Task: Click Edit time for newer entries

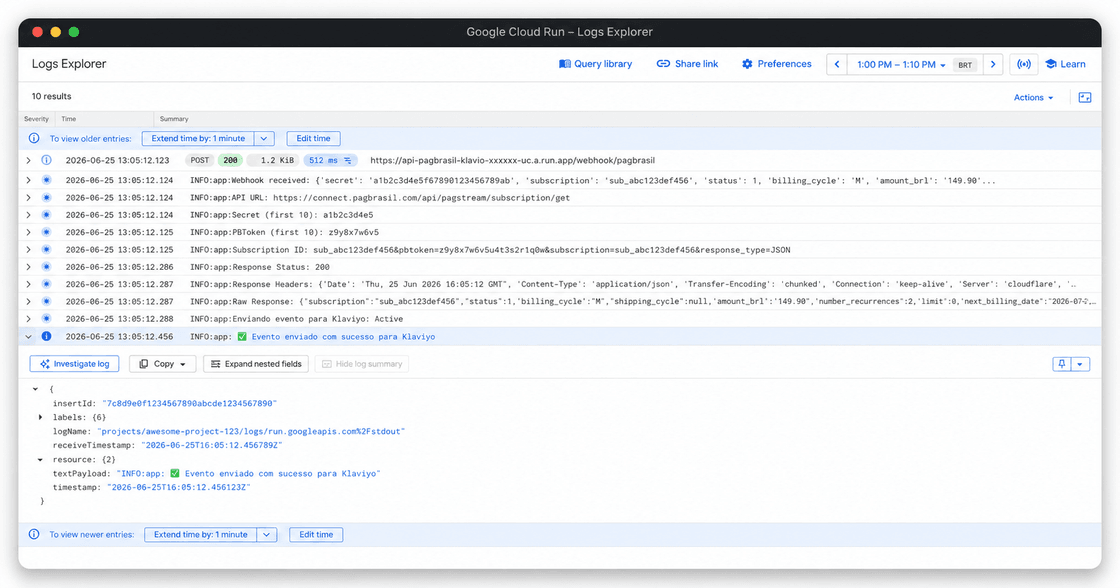Action: pos(316,534)
